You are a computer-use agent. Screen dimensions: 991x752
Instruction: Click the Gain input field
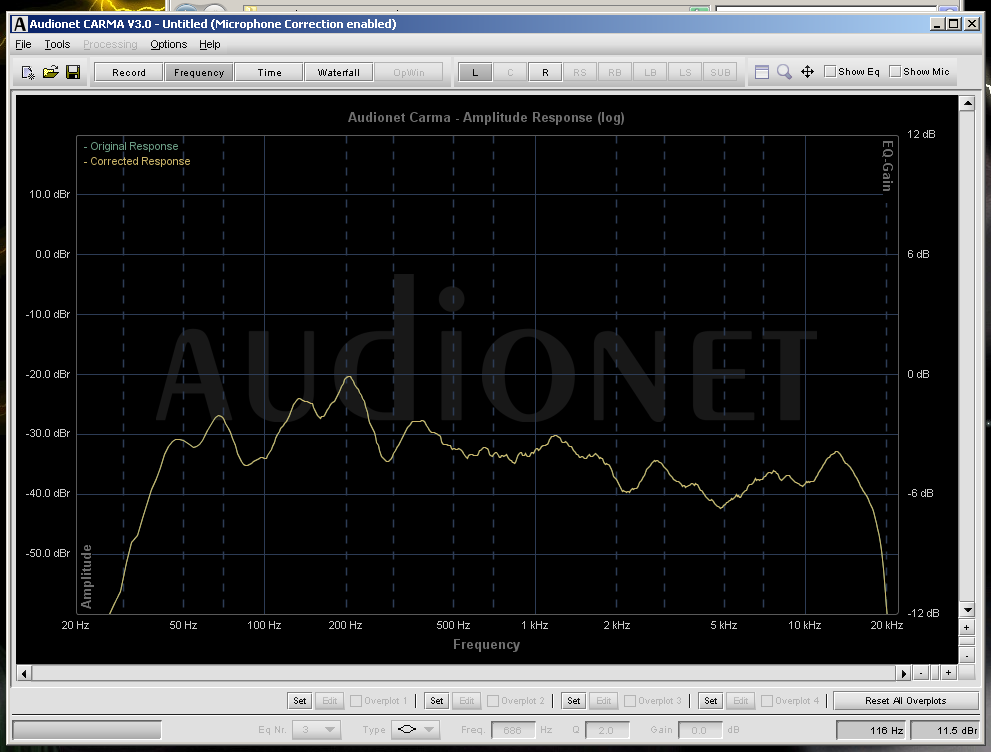(x=700, y=730)
